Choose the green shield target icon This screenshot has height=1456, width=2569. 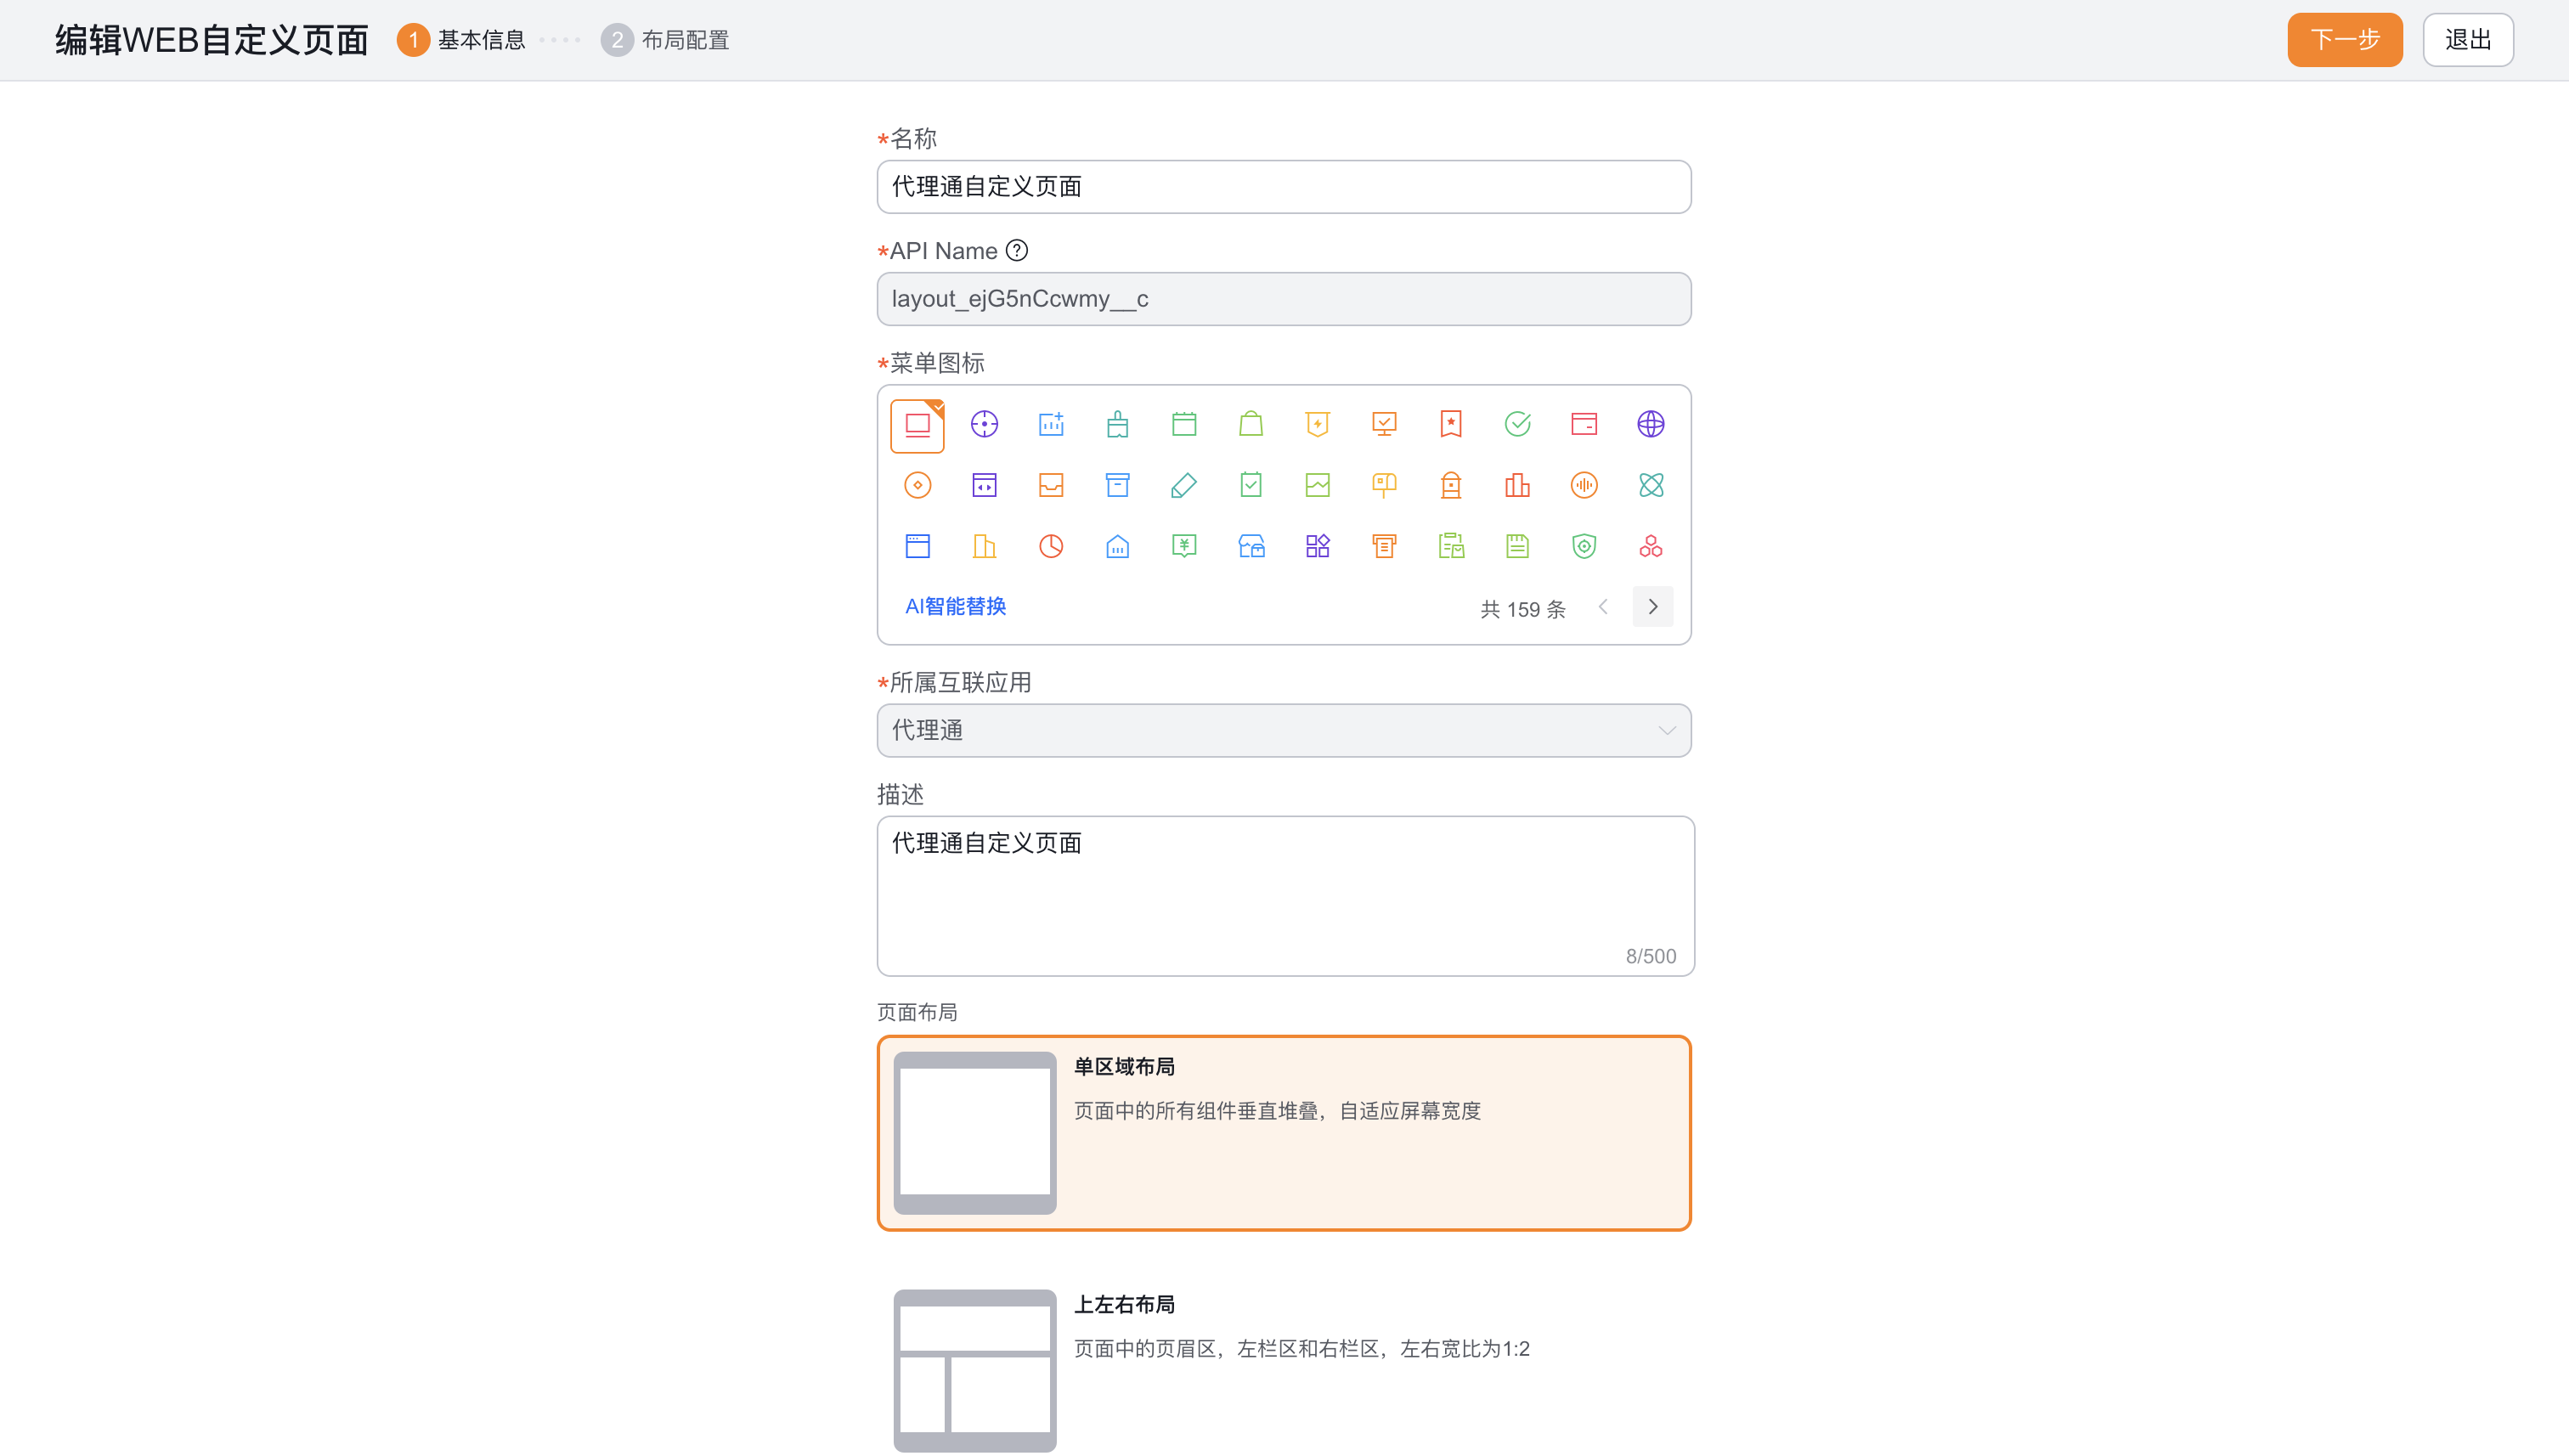[x=1584, y=547]
